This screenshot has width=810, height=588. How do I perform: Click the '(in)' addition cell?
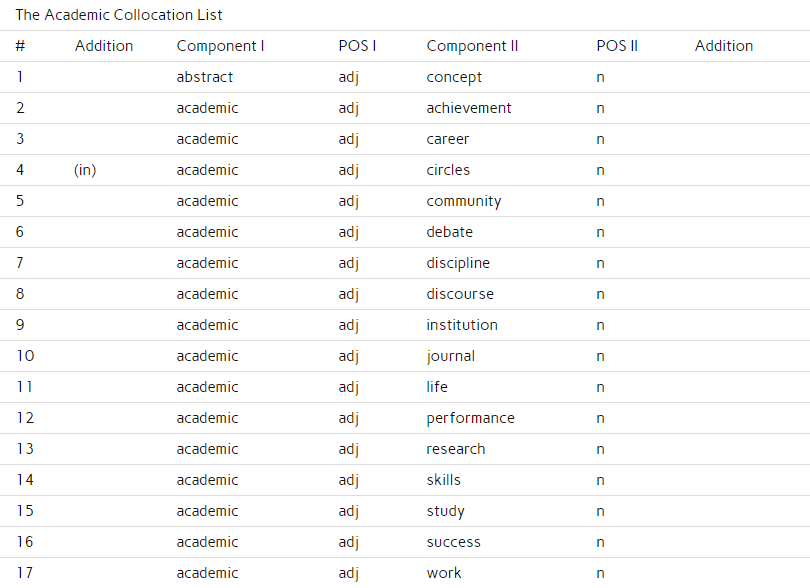point(85,170)
